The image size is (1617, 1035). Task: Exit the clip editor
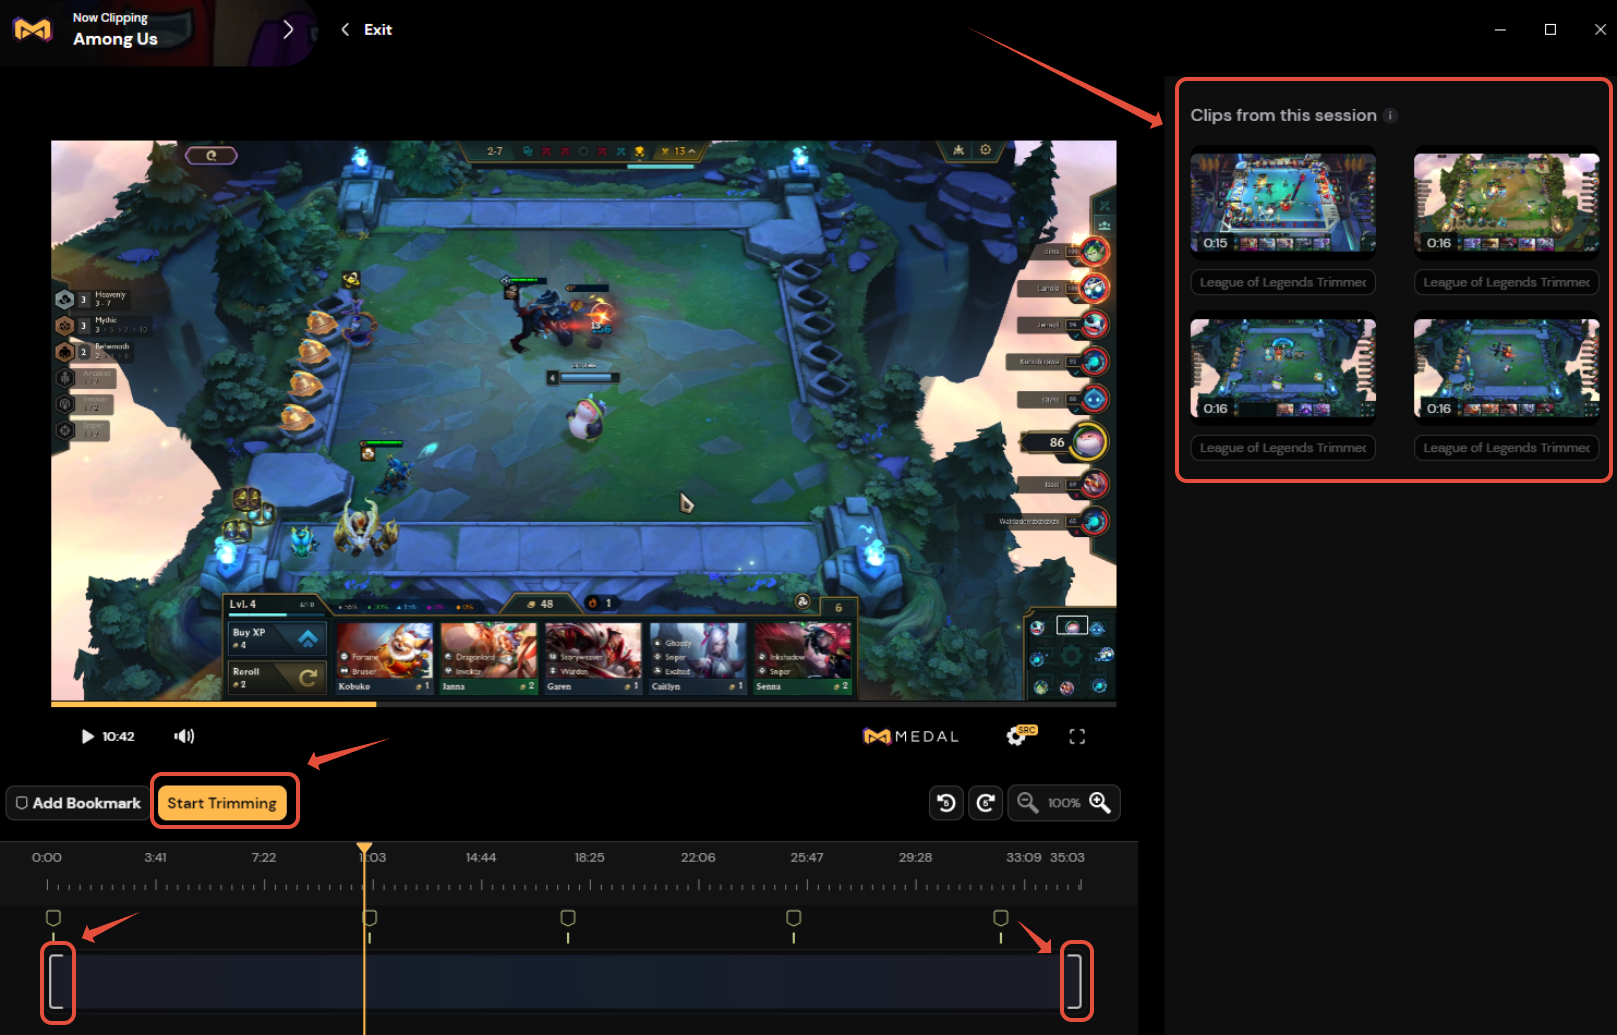tap(378, 29)
